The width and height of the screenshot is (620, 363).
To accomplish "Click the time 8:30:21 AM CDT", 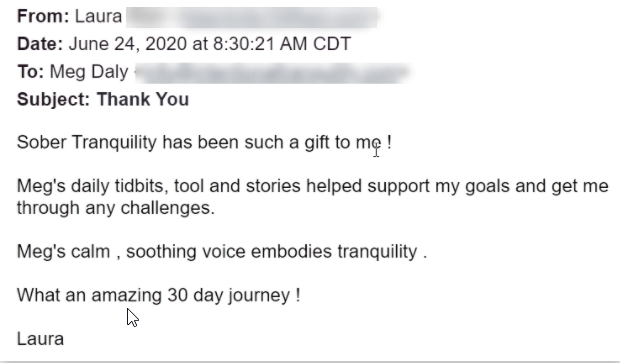I will [x=282, y=44].
